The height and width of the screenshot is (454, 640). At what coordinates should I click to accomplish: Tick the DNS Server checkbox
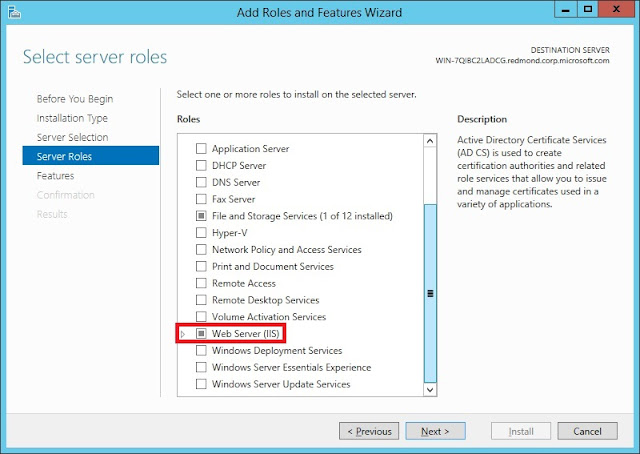[x=201, y=183]
